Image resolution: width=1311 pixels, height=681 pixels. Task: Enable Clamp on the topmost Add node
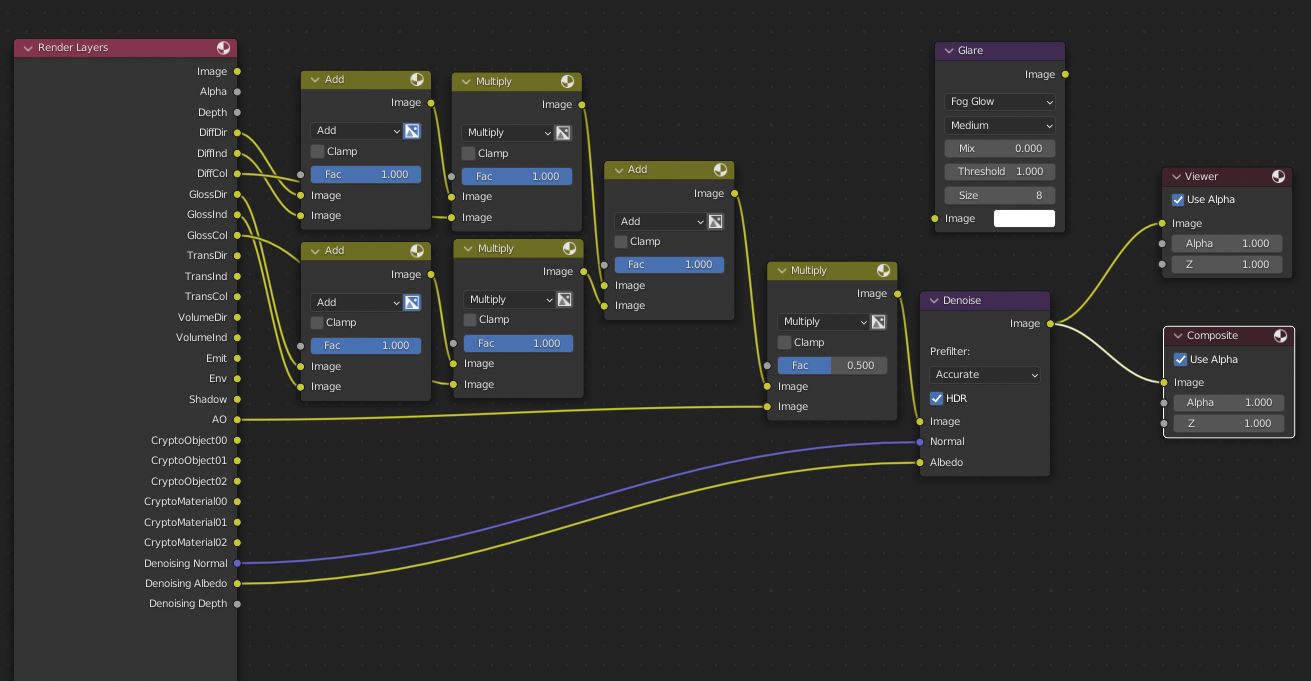(317, 151)
